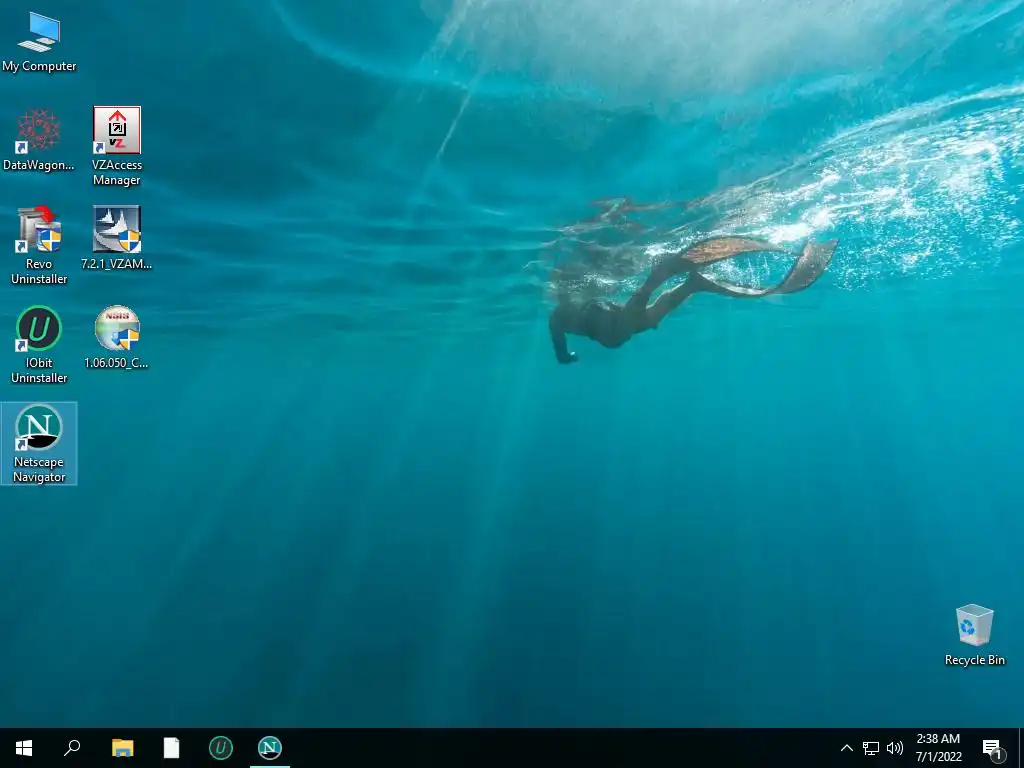Viewport: 1024px width, 768px height.
Task: Select the Revo Uninstaller desktop shortcut
Action: [39, 245]
